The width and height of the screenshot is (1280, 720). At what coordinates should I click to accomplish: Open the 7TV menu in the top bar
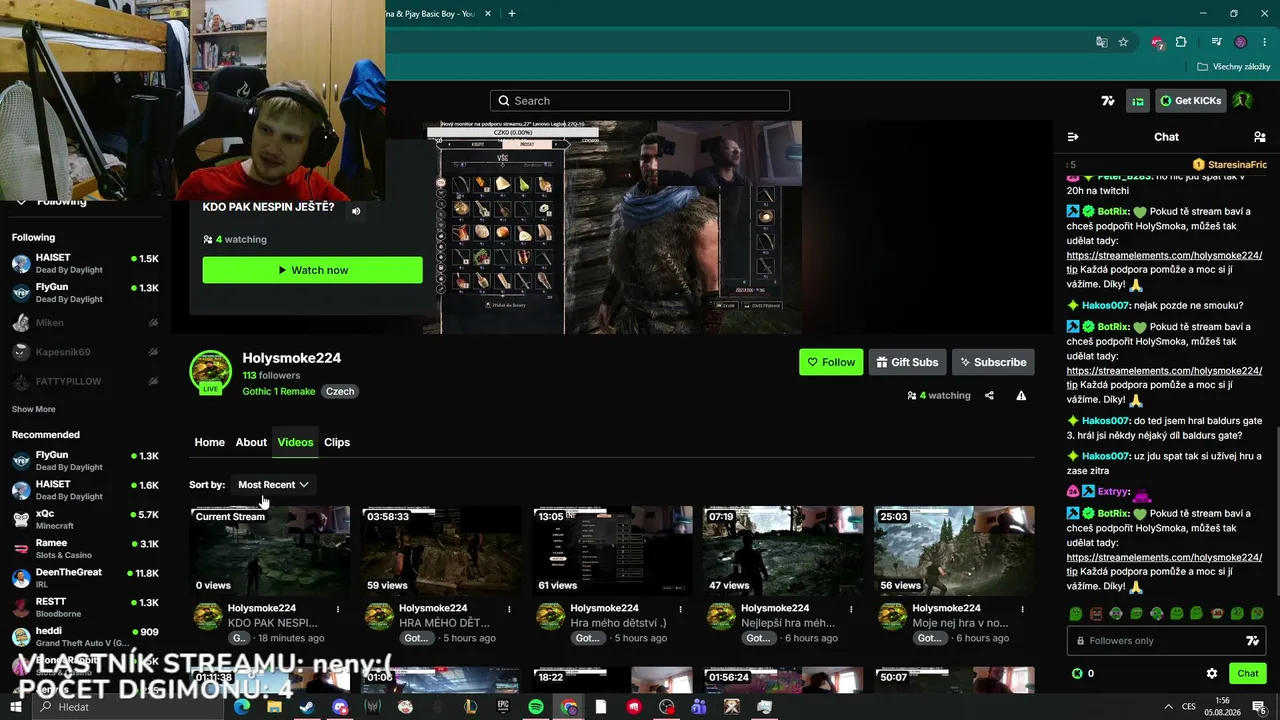click(x=1107, y=101)
